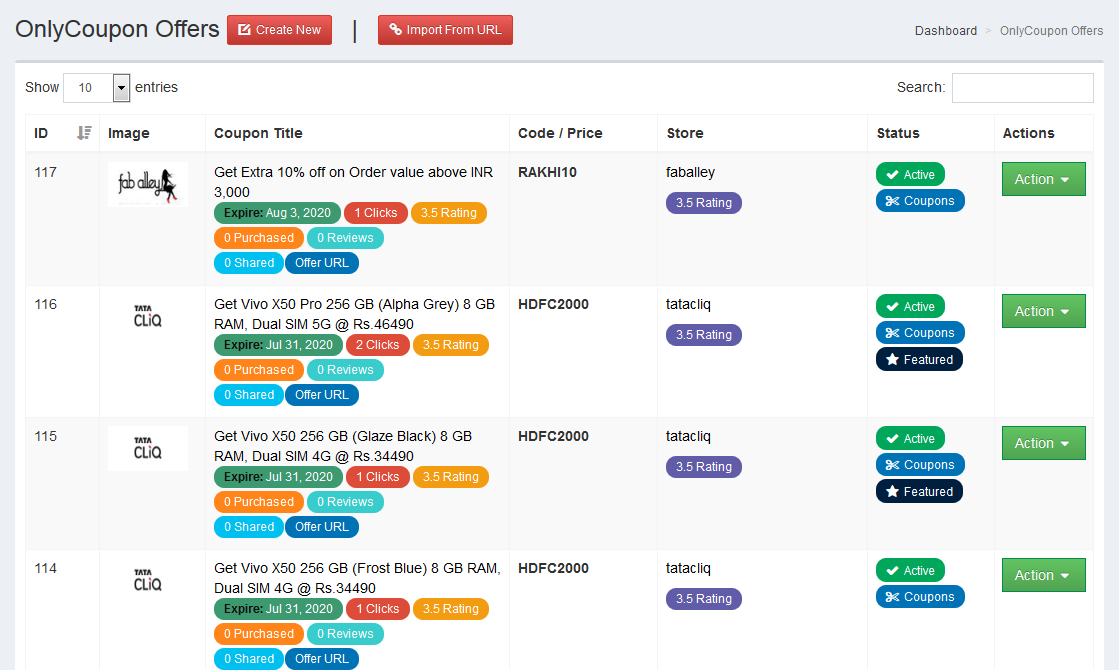Image resolution: width=1119 pixels, height=670 pixels.
Task: Click 1 Clicks badge for offer 115
Action: (378, 477)
